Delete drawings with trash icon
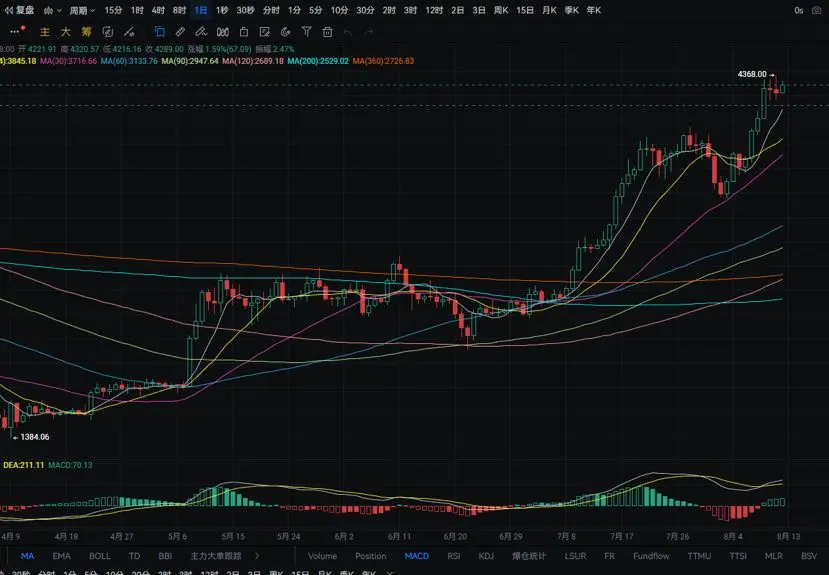This screenshot has height=575, width=829. tap(328, 32)
